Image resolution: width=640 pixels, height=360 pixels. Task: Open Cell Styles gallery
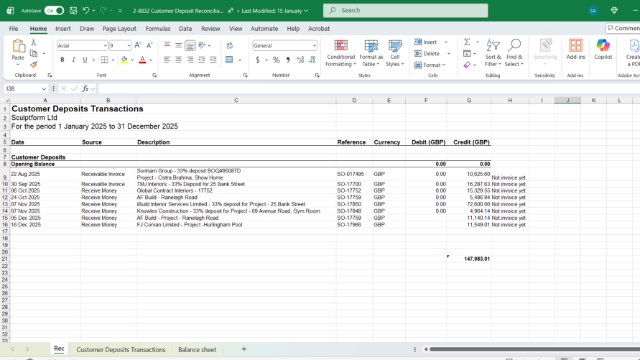(x=395, y=53)
